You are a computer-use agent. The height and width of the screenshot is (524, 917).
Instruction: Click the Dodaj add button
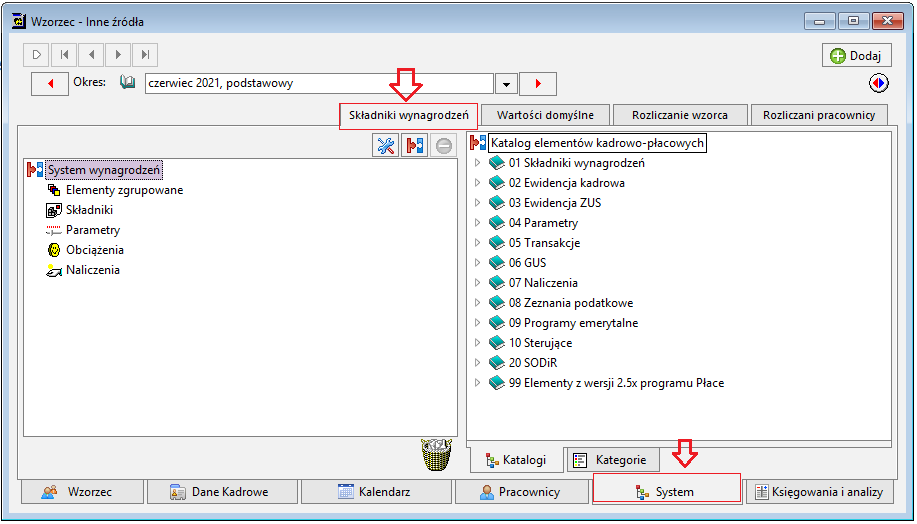857,56
